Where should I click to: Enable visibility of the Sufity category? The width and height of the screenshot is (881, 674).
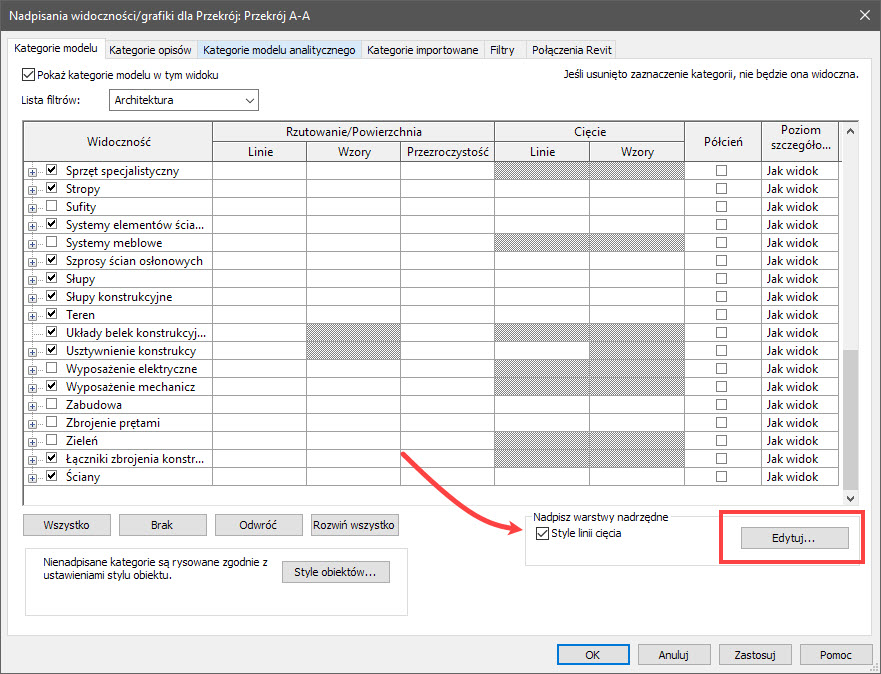[x=51, y=207]
